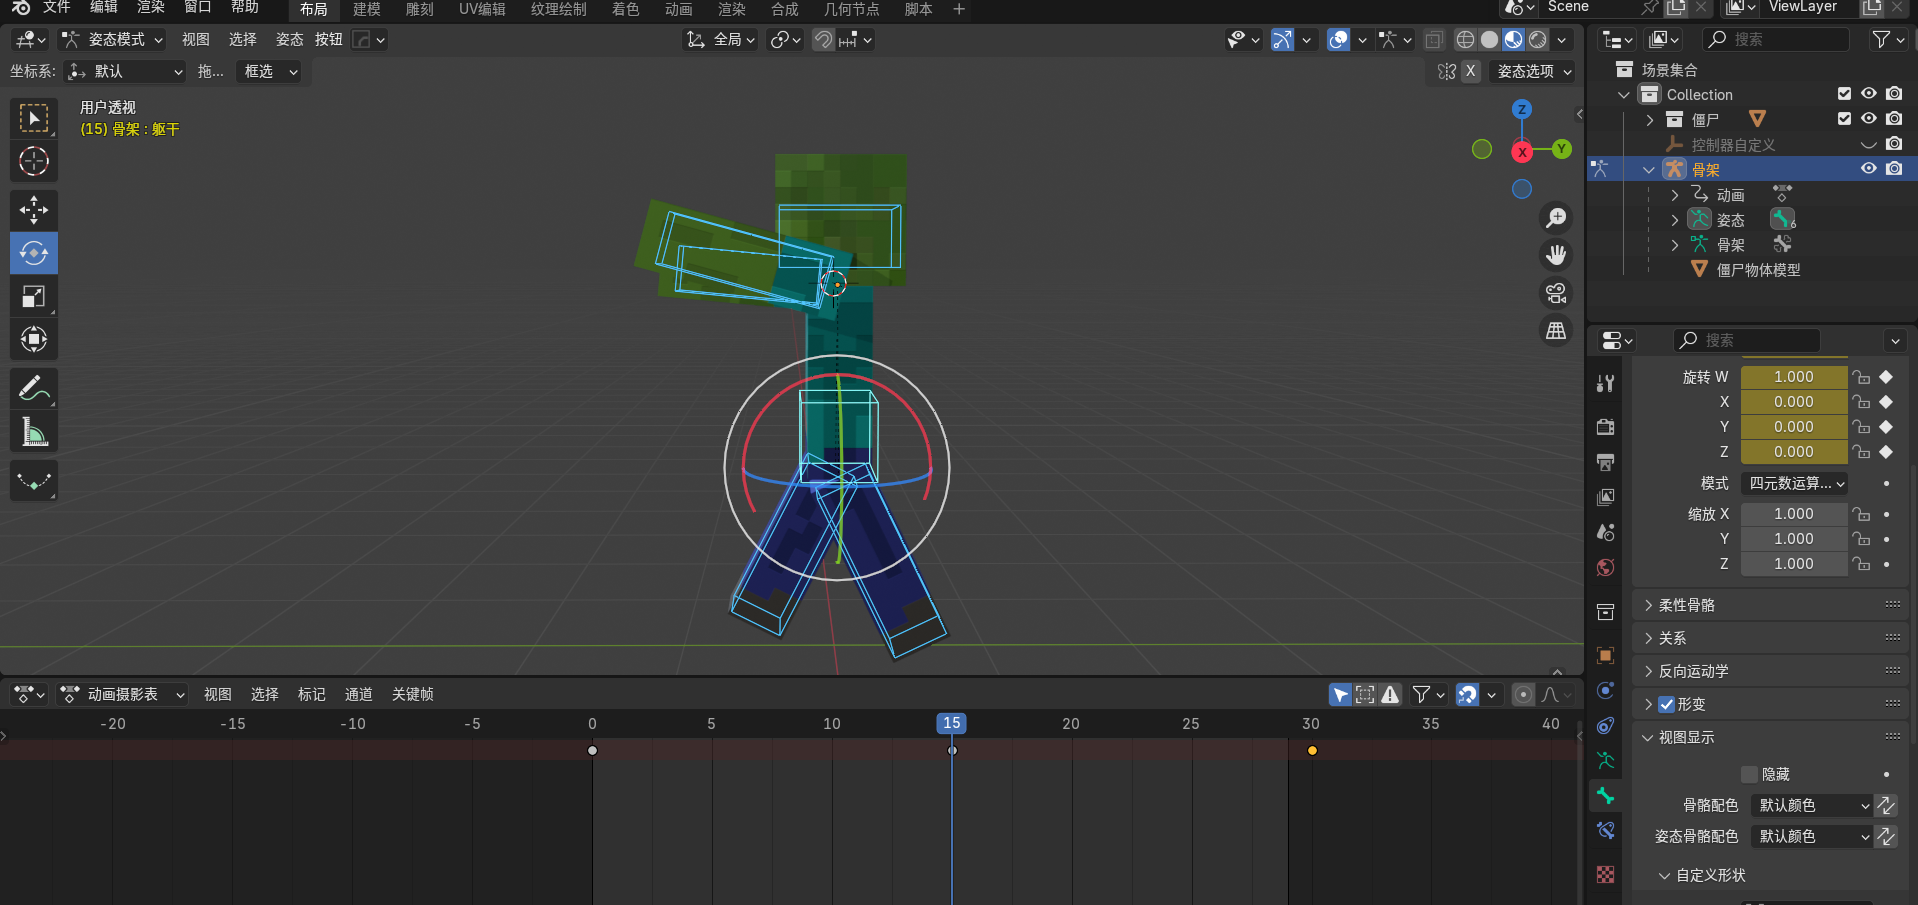Open the 四元数运算 rotation mode dropdown
The height and width of the screenshot is (905, 1918).
[1795, 483]
